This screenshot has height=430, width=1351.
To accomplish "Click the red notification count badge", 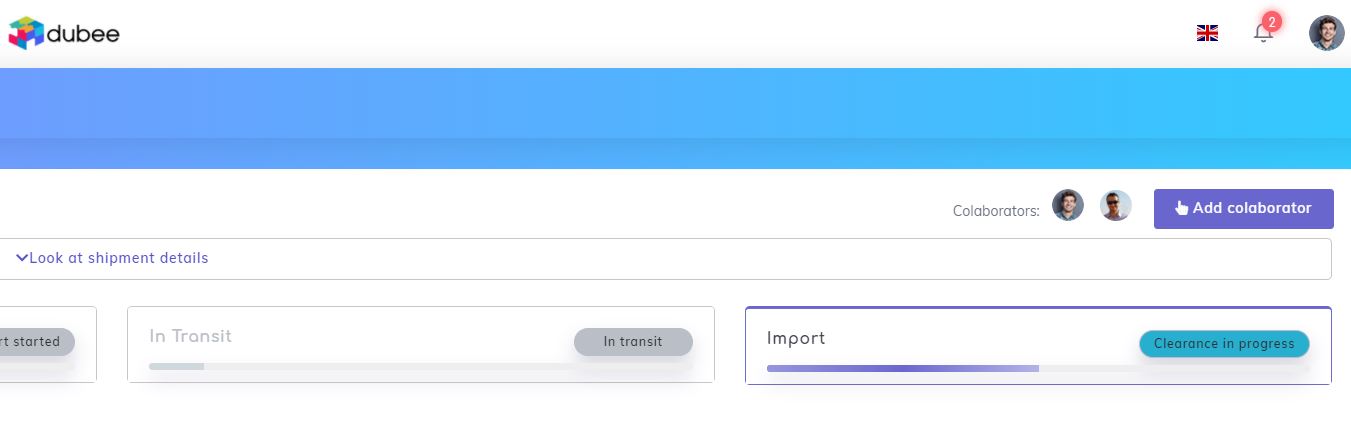I will click(x=1271, y=21).
